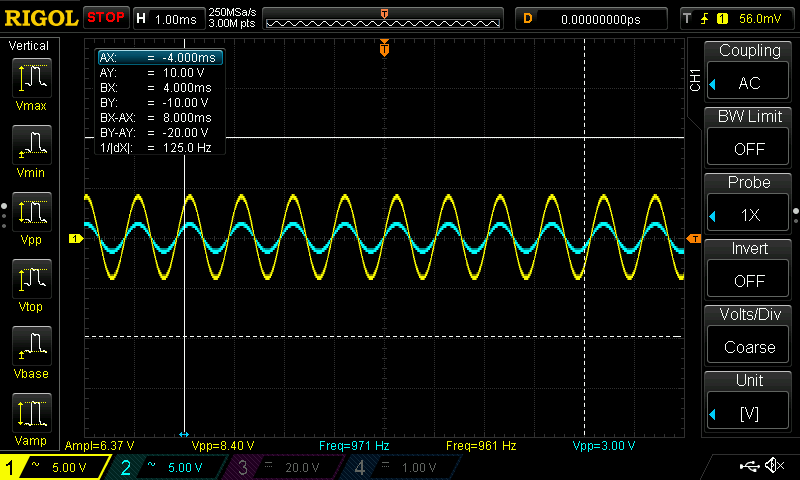Viewport: 800px width, 480px height.
Task: Click the Freq=961 Hz measurement
Action: pyautogui.click(x=481, y=446)
